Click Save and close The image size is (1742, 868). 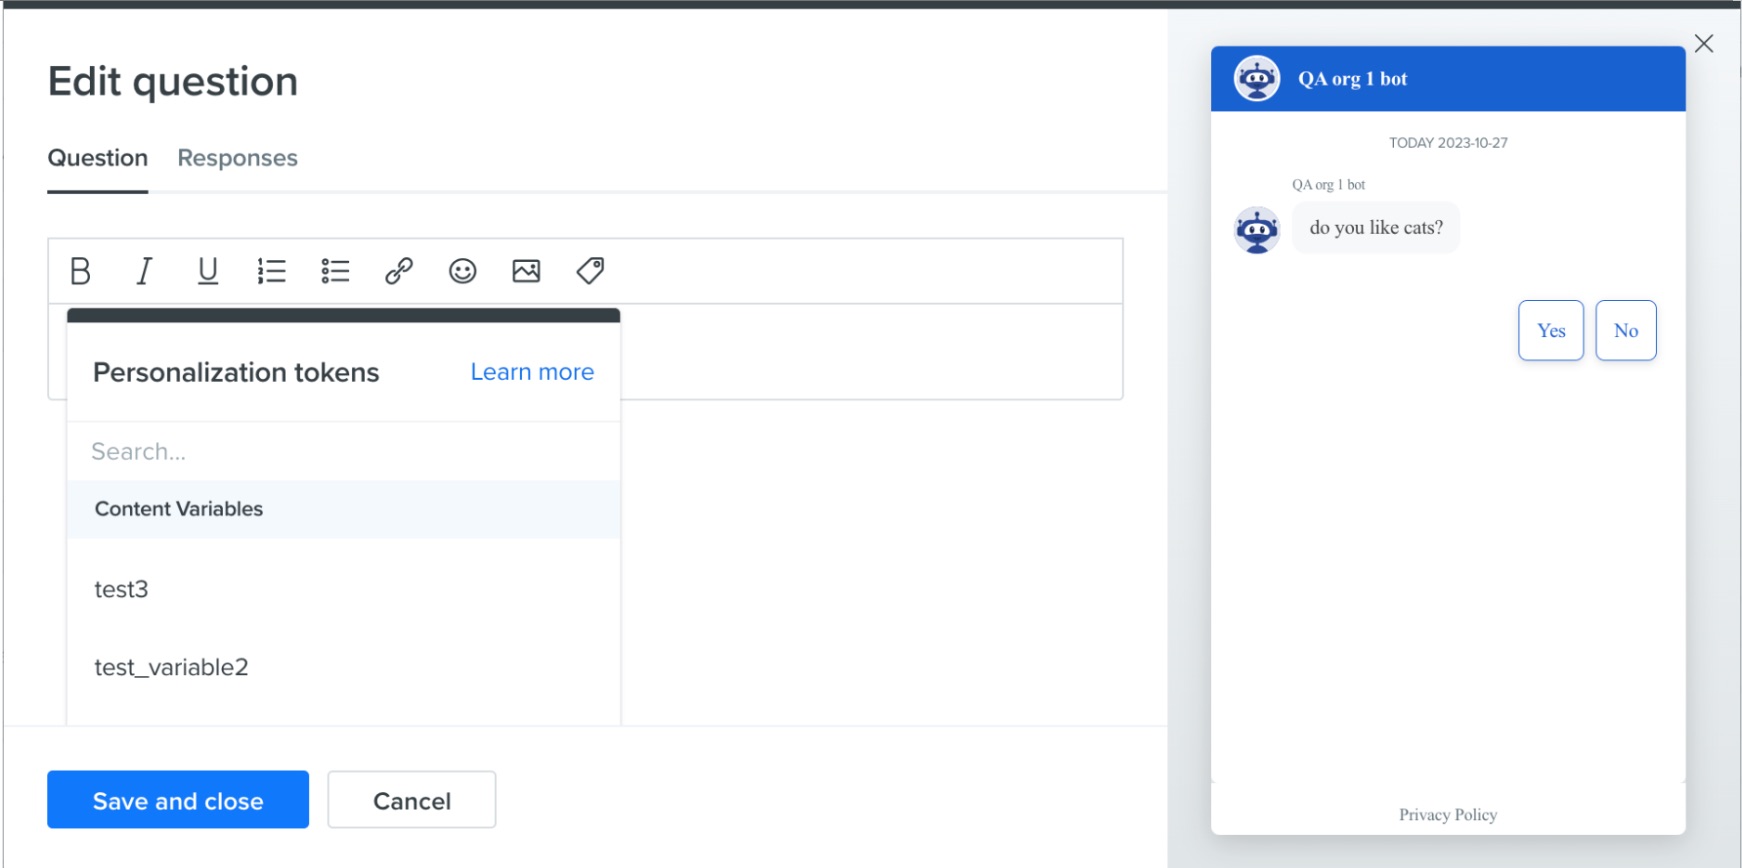coord(178,800)
